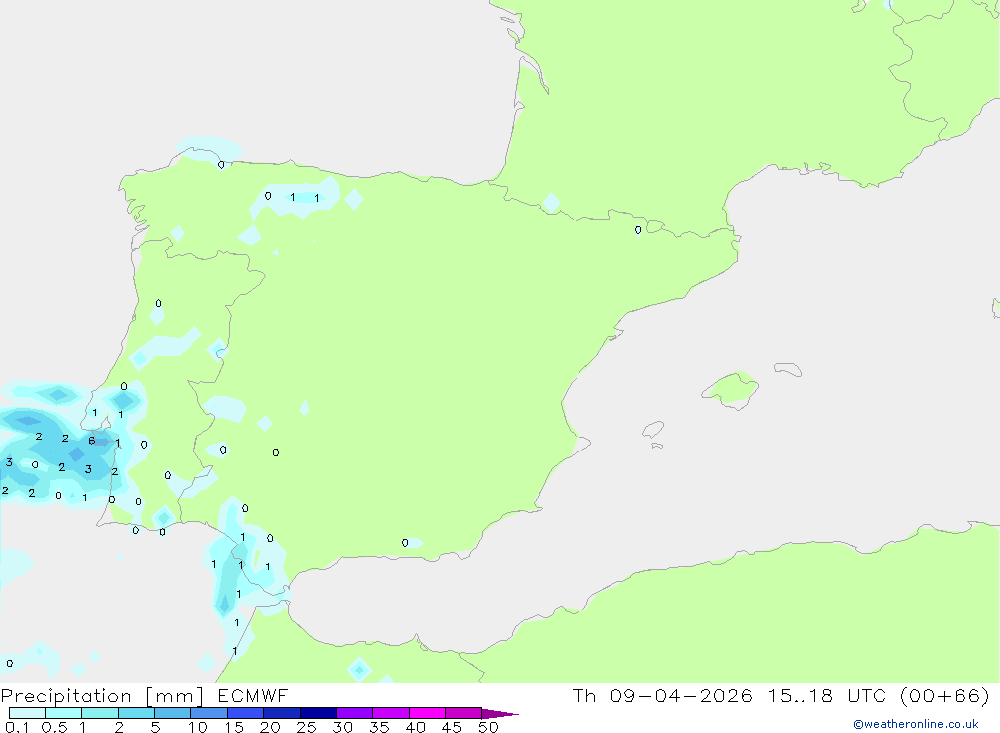This screenshot has height=733, width=1000.
Task: Click the '30' legend scale label
Action: pos(342,727)
